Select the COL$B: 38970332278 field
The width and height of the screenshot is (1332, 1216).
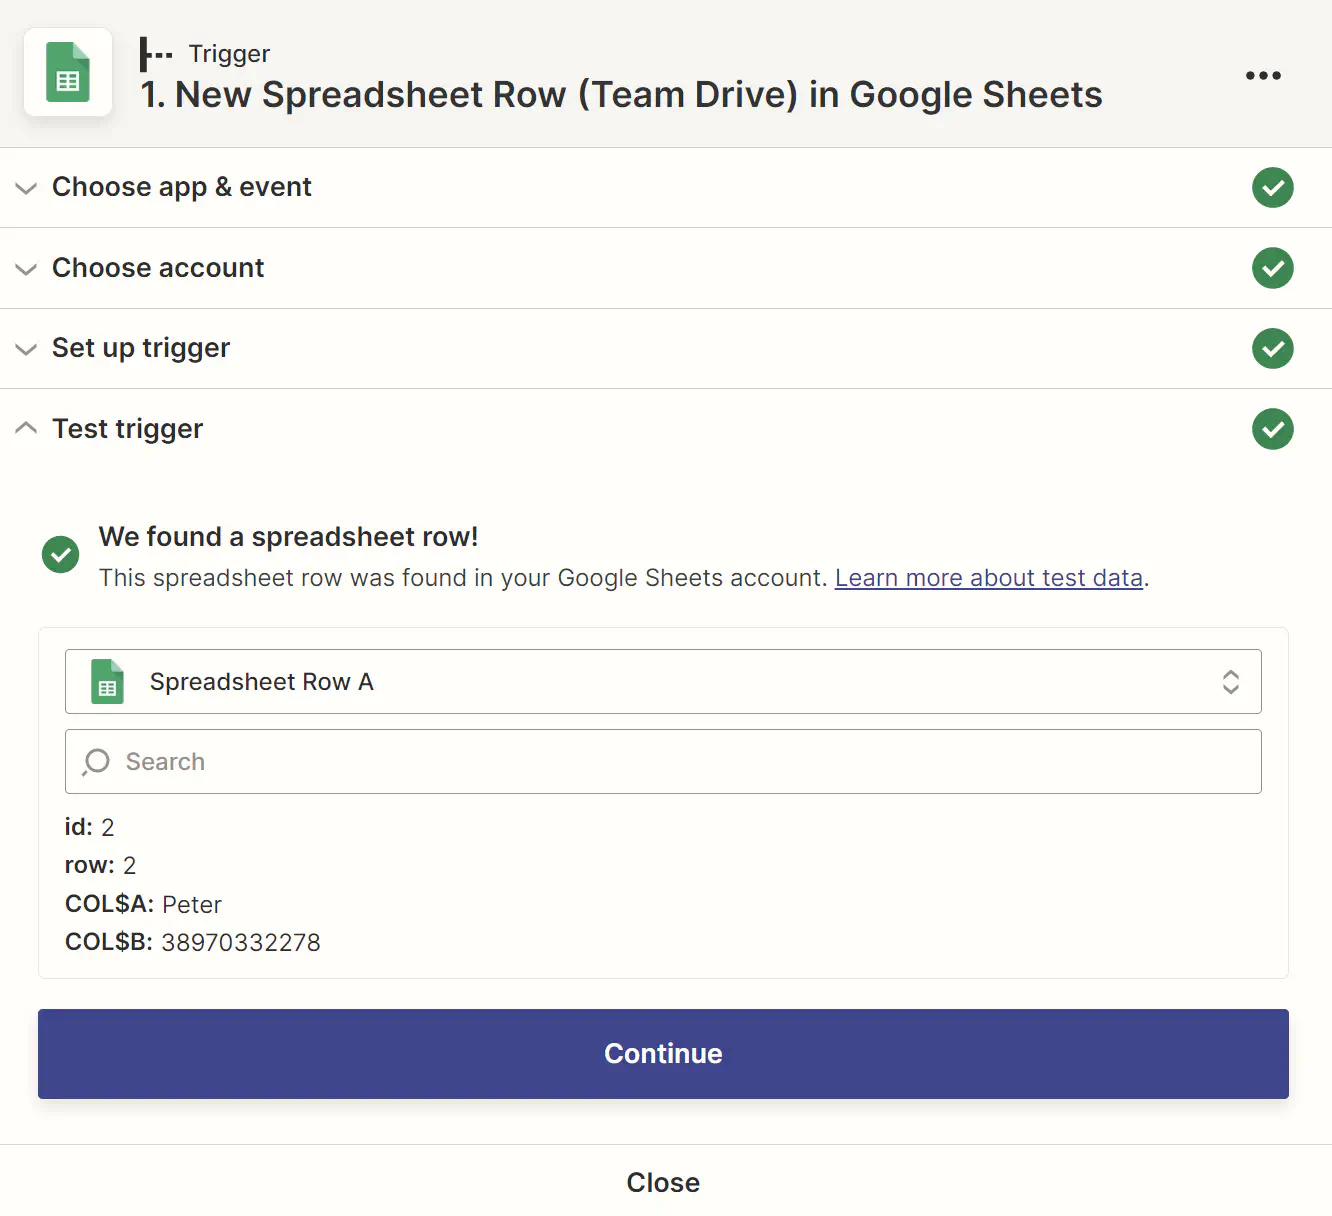point(193,942)
